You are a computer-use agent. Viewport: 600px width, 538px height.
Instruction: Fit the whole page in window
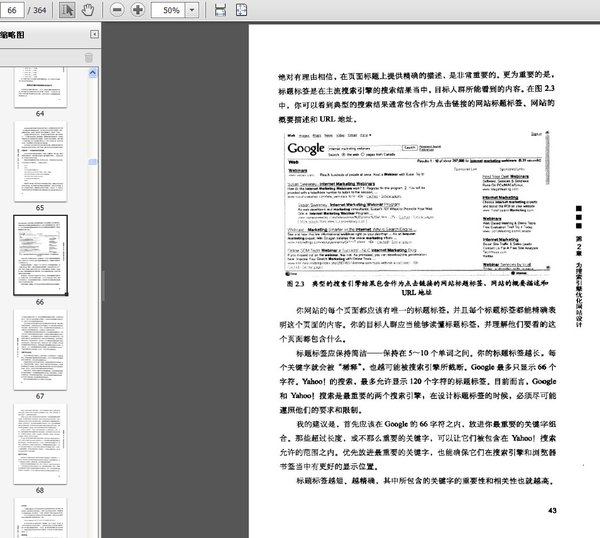click(241, 10)
